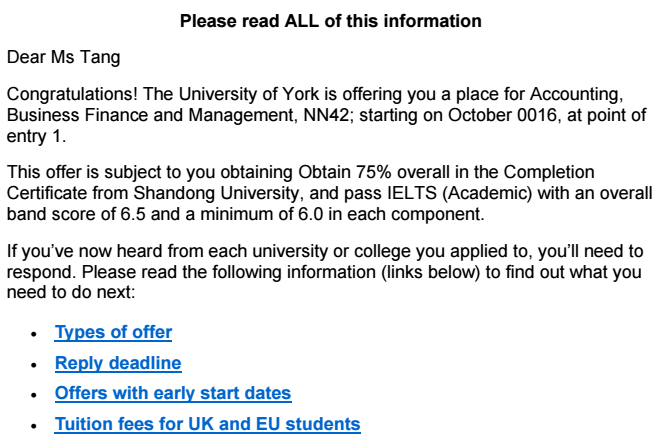Click the Dear Ms Tang greeting
This screenshot has height=447, width=668.
coord(63,57)
